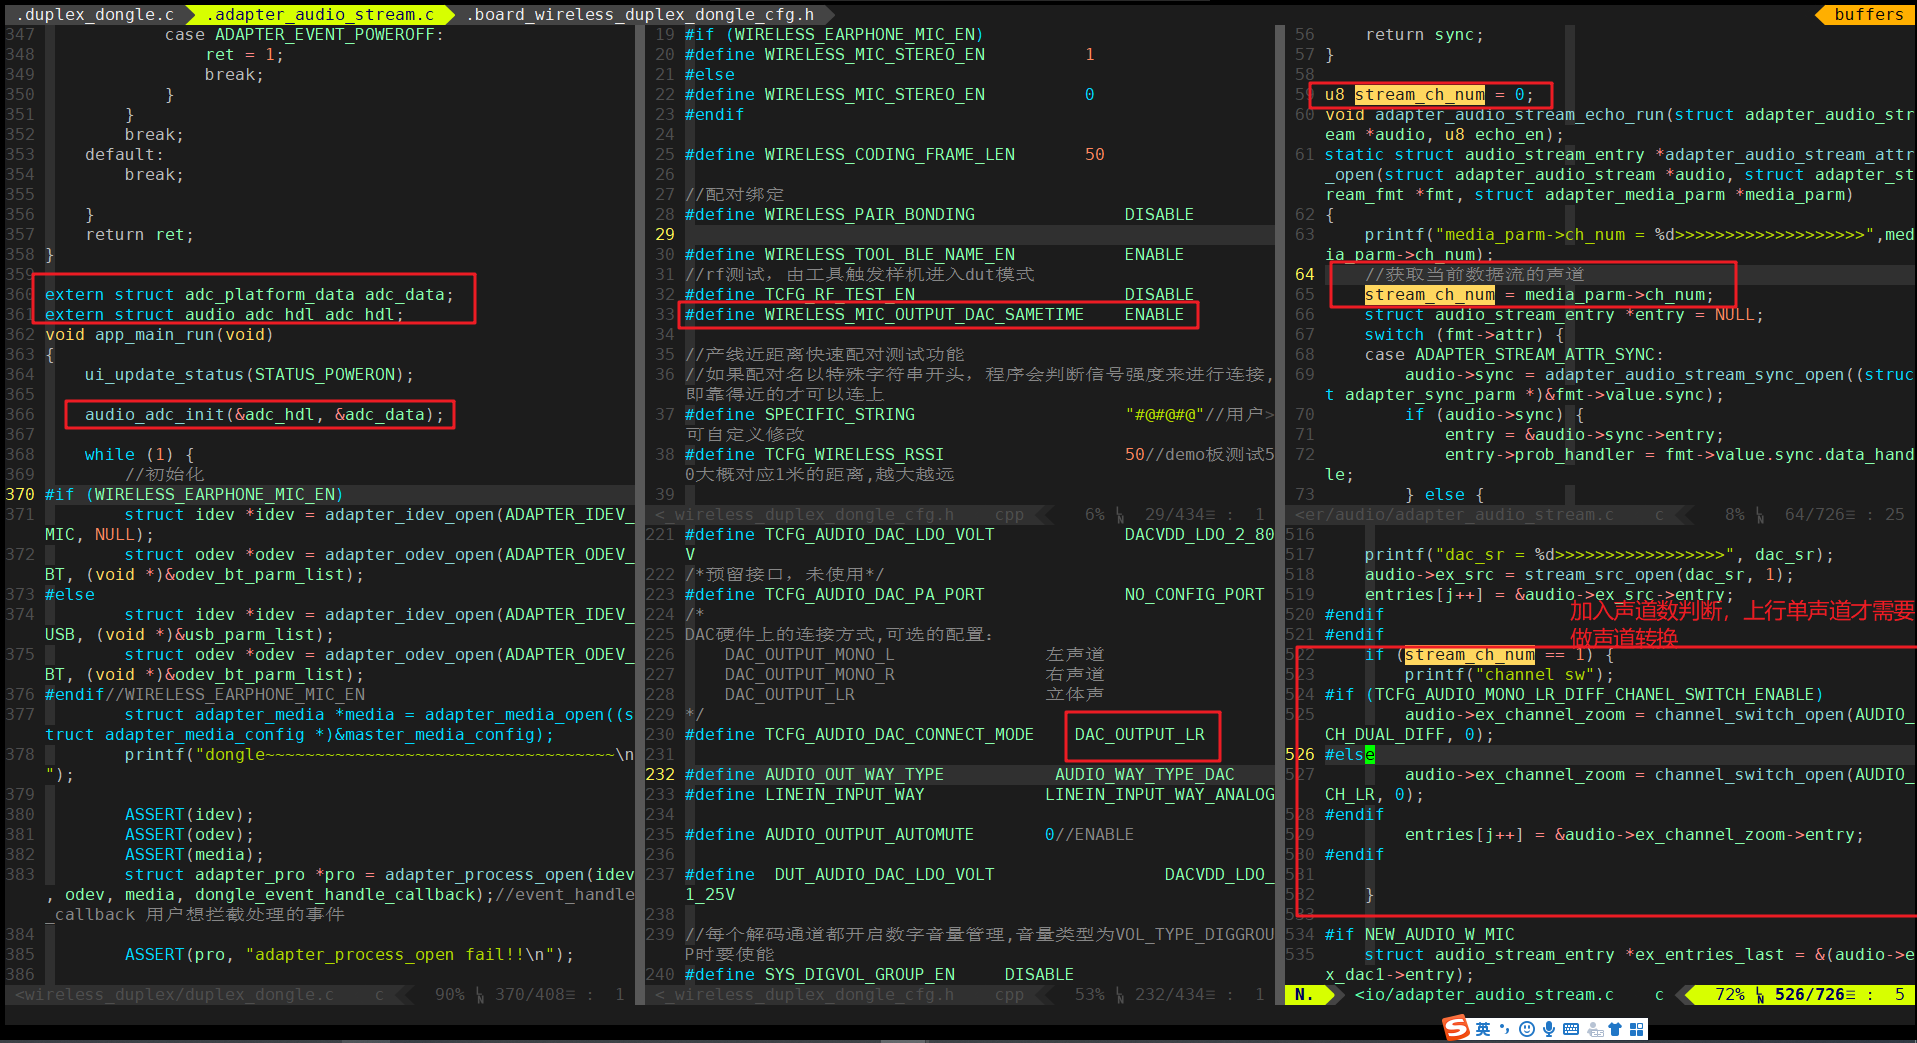Click DISABLE value of WIRELESS_PAIR_BONDING define
Screen dimensions: 1917x1043
click(x=1159, y=214)
